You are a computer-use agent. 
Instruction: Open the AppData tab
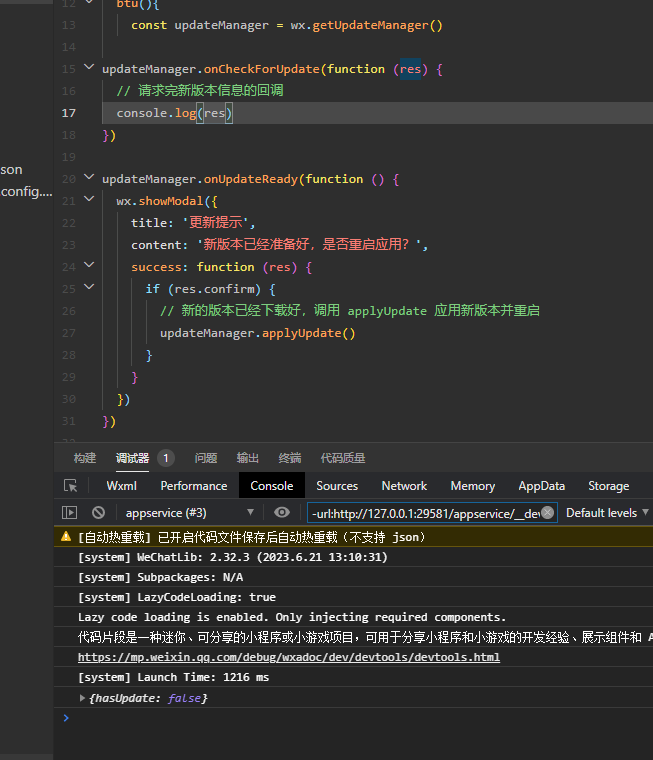coord(542,486)
